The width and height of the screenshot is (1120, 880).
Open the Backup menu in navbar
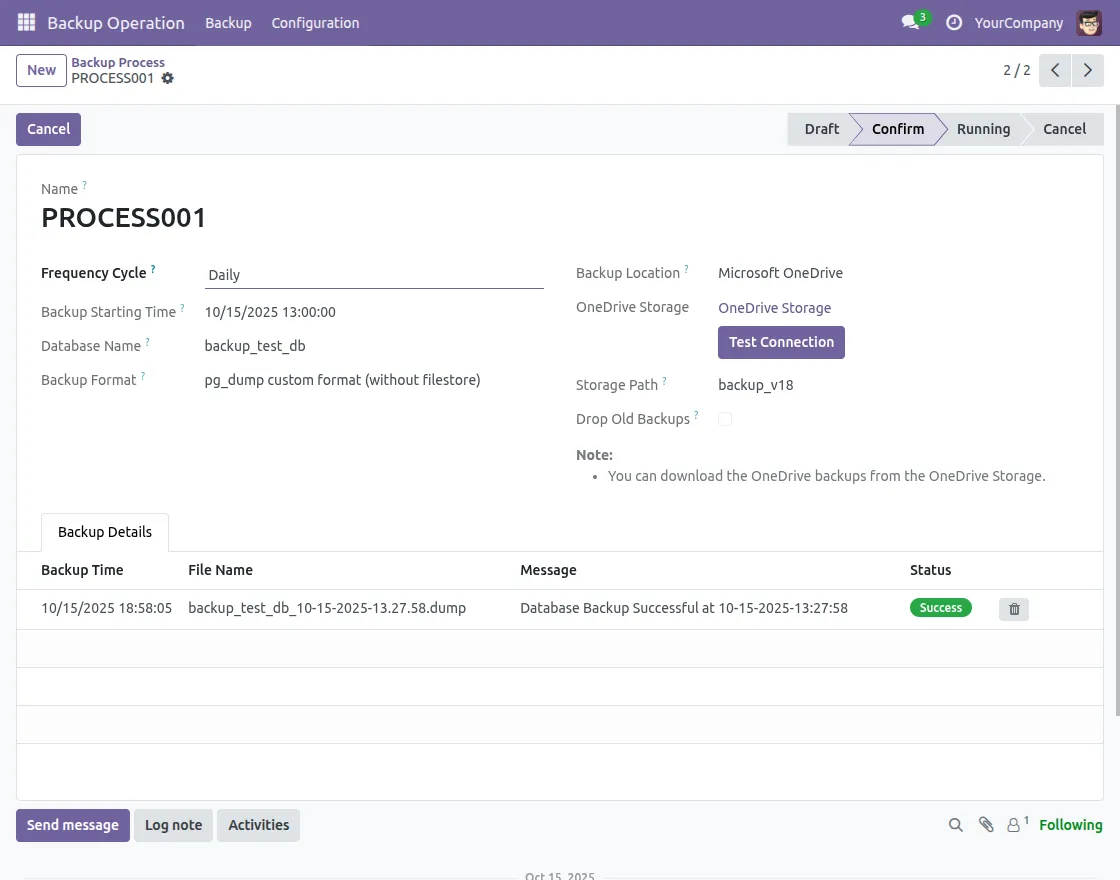tap(228, 22)
